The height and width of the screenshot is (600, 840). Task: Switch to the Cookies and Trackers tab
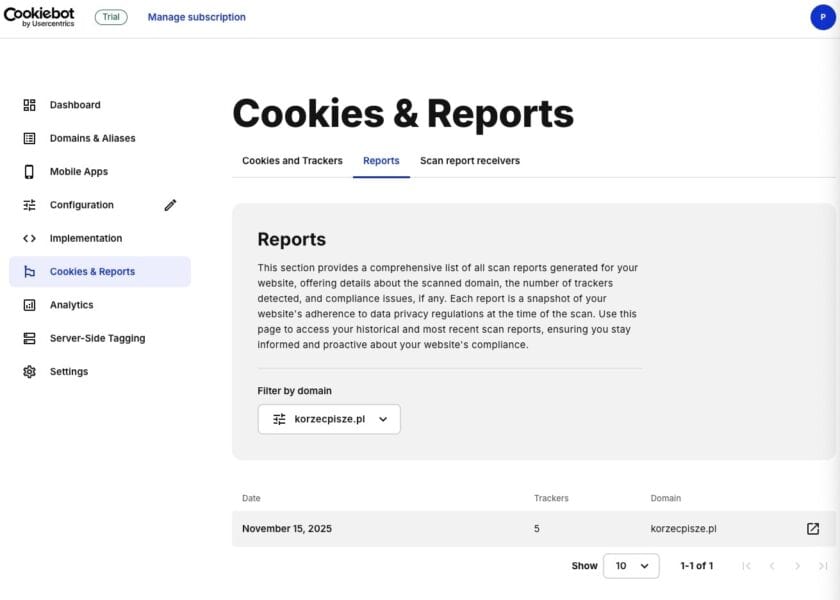click(291, 160)
